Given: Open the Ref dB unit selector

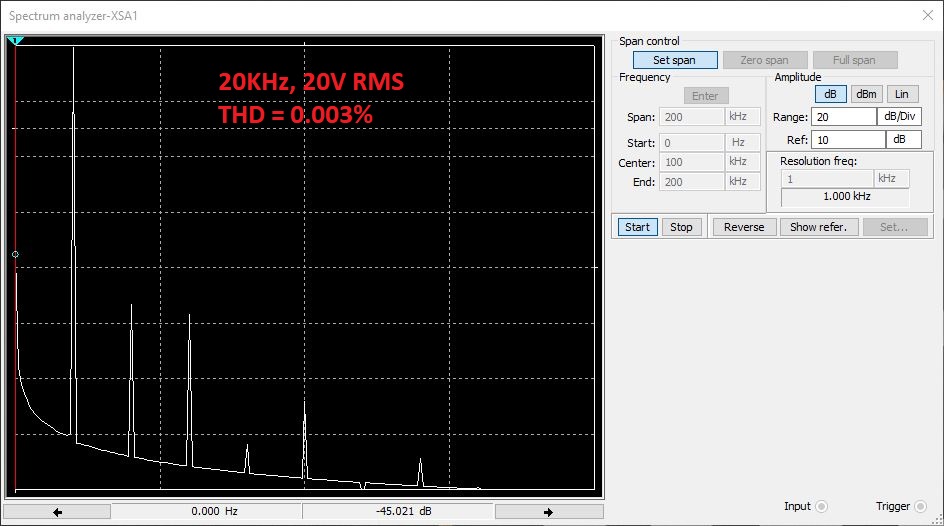Looking at the screenshot, I should [904, 140].
